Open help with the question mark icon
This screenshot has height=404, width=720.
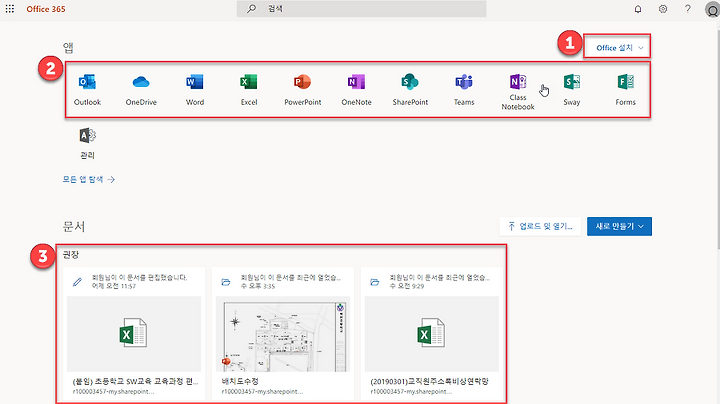point(687,9)
